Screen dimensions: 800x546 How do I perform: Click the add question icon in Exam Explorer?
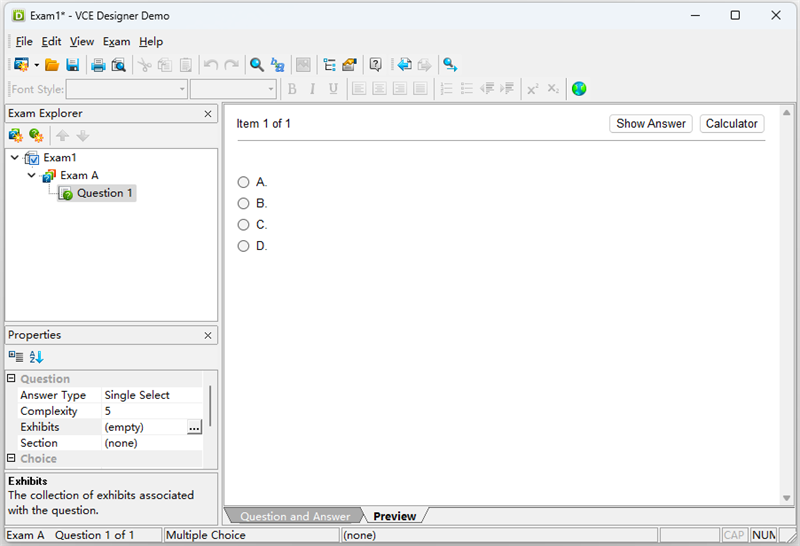tap(36, 136)
